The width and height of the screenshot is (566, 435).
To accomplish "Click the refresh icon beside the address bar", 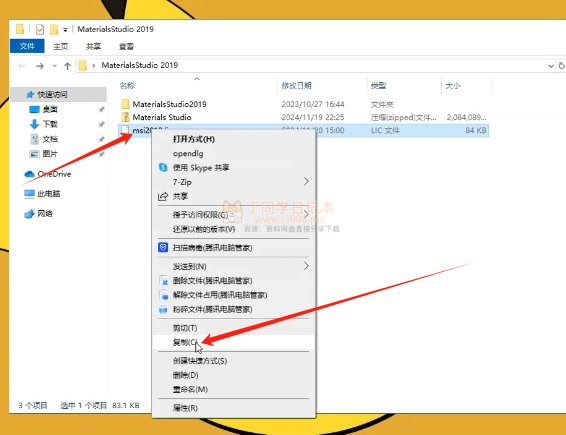I will [561, 66].
